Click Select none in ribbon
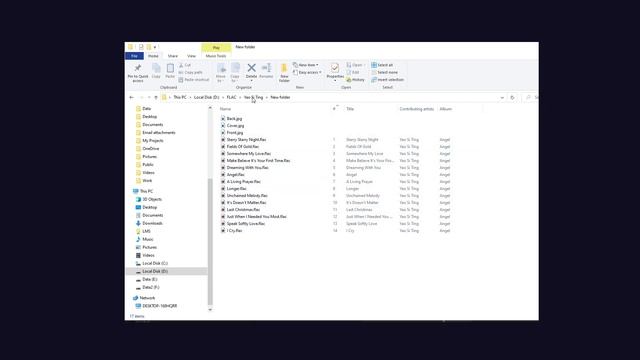This screenshot has width=640, height=360. coord(384,72)
